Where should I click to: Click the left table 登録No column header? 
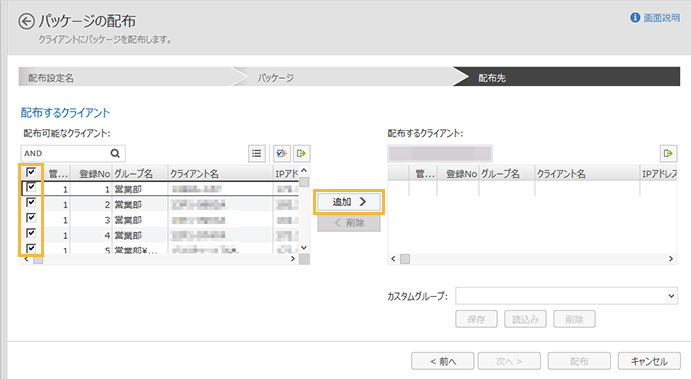92,174
